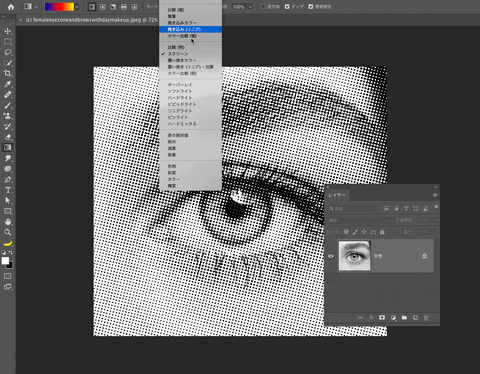
Task: Select the Zoom tool
Action: [x=8, y=232]
